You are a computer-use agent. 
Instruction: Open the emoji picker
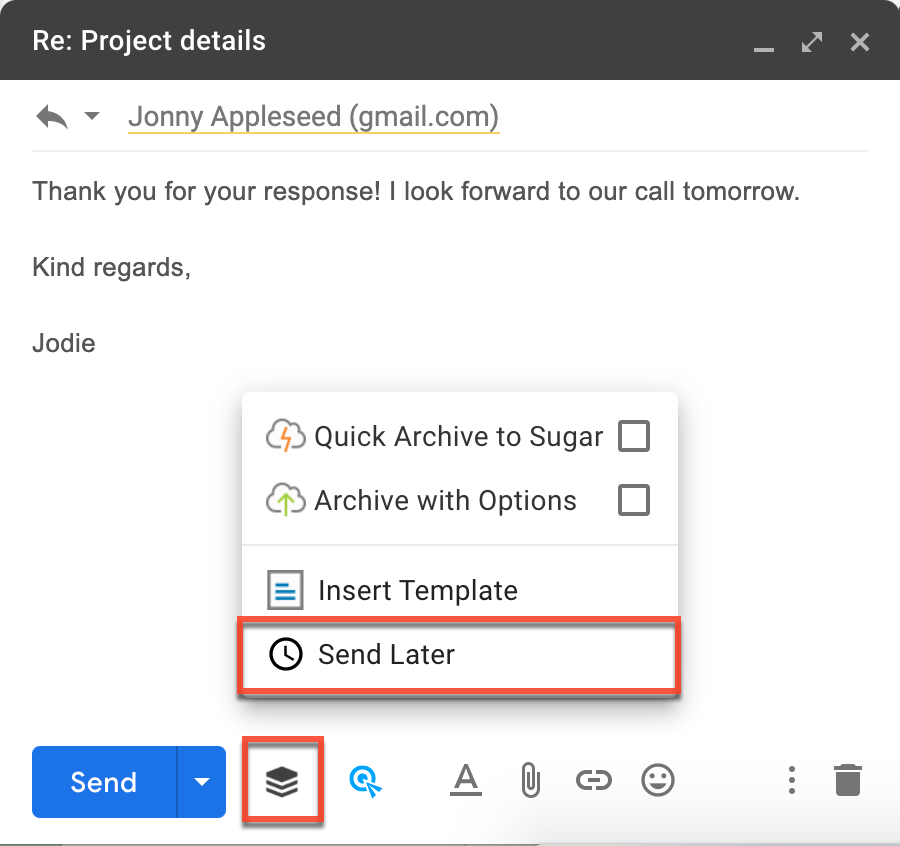[x=658, y=780]
